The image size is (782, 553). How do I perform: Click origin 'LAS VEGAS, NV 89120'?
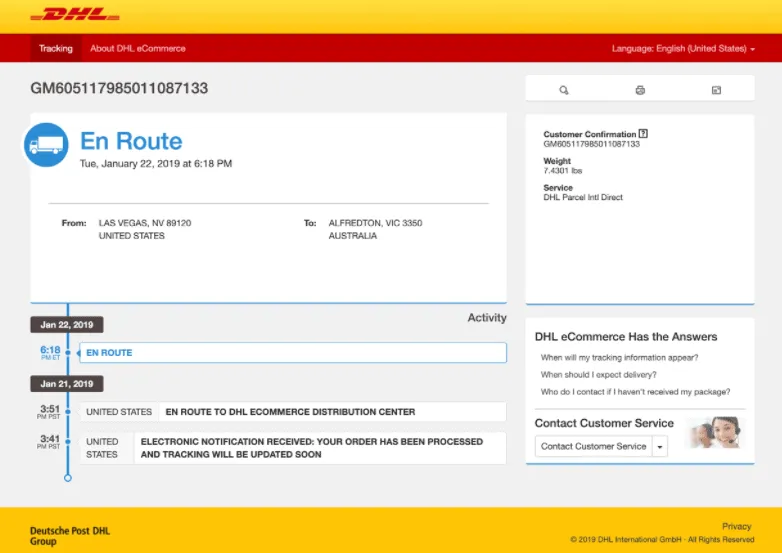point(145,223)
